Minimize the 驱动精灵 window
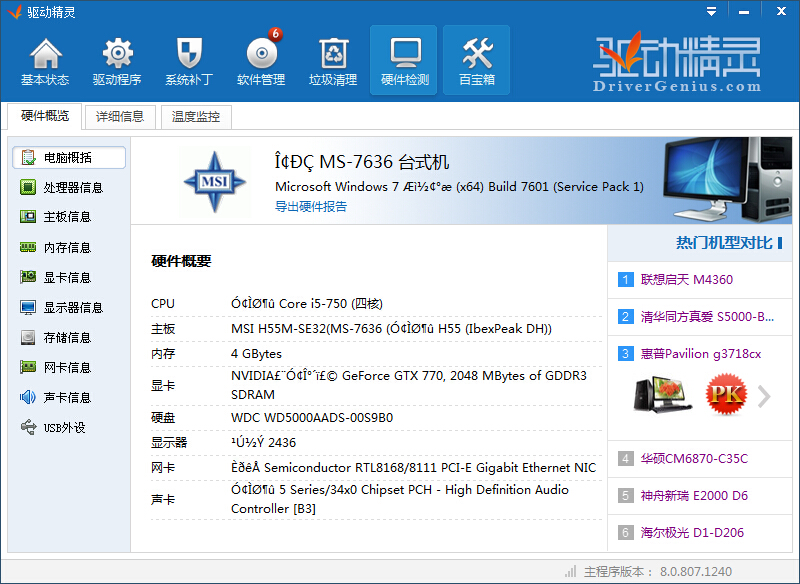 [744, 11]
